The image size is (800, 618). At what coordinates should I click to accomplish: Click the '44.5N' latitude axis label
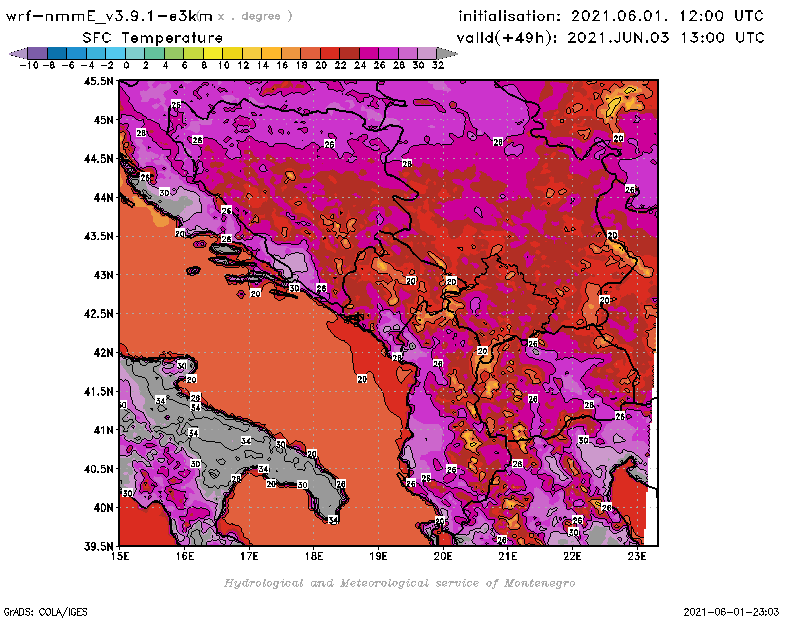(x=98, y=159)
